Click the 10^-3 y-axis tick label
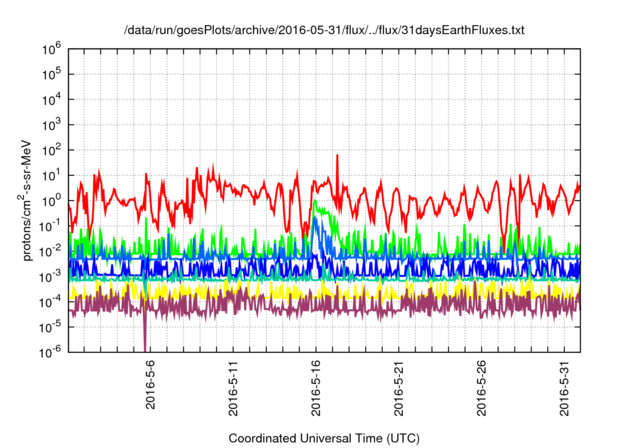The height and width of the screenshot is (448, 640). click(x=51, y=276)
